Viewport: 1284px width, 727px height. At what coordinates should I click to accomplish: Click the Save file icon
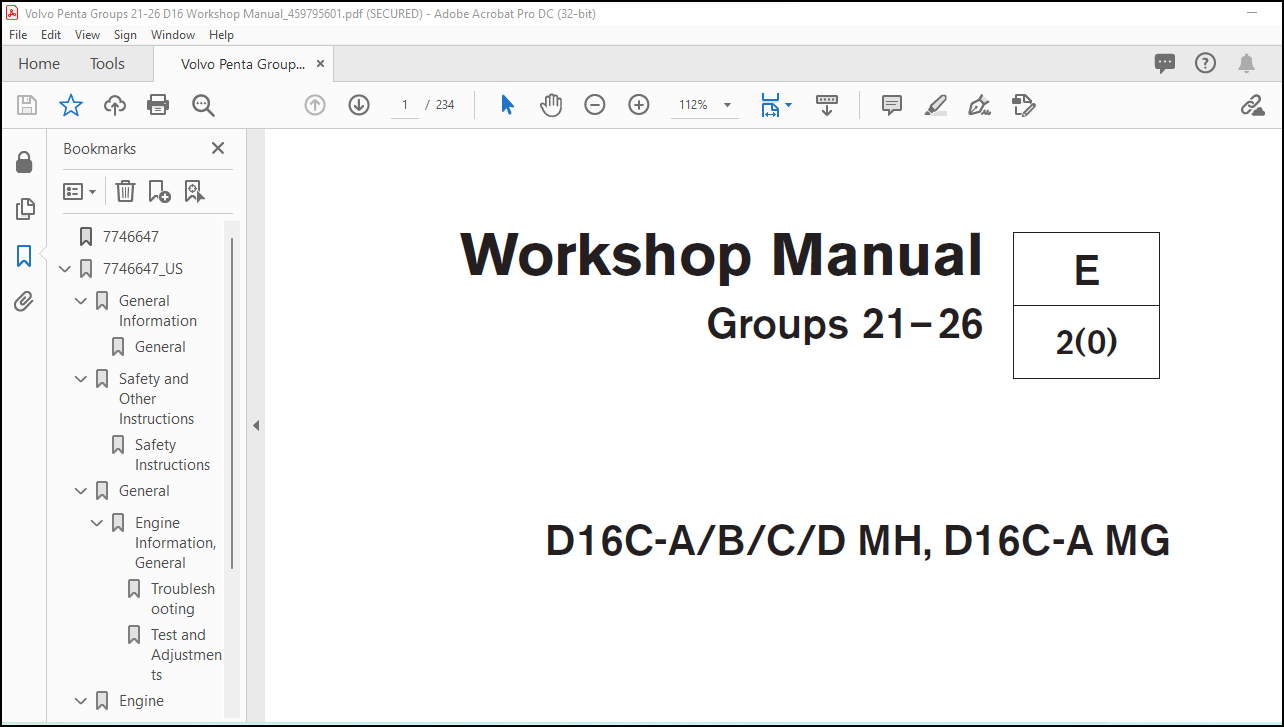(x=27, y=105)
